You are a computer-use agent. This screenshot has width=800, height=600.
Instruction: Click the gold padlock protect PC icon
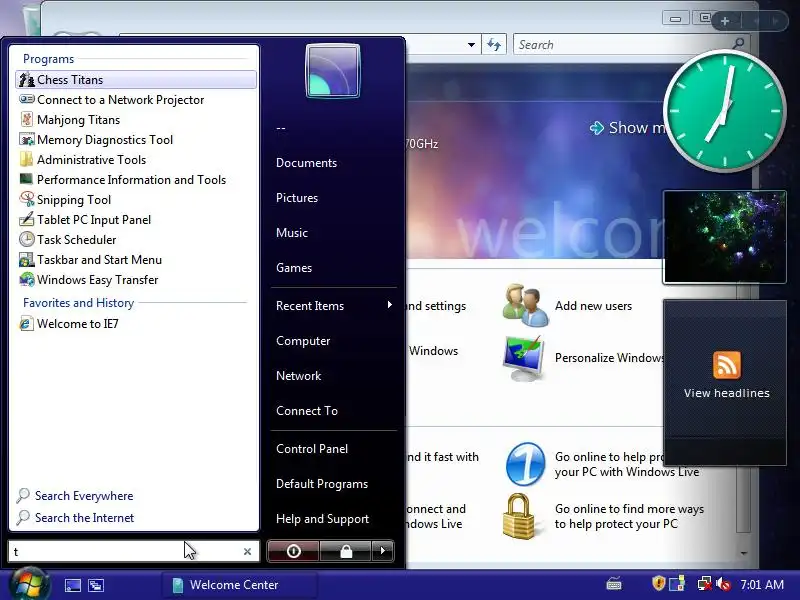point(519,516)
